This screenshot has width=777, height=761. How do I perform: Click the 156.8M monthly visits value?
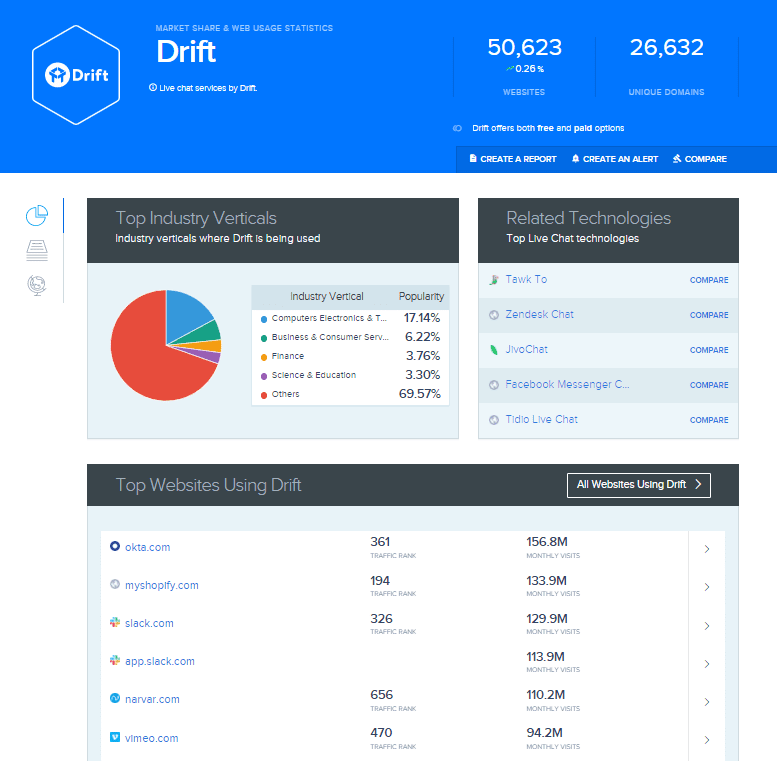[x=547, y=542]
